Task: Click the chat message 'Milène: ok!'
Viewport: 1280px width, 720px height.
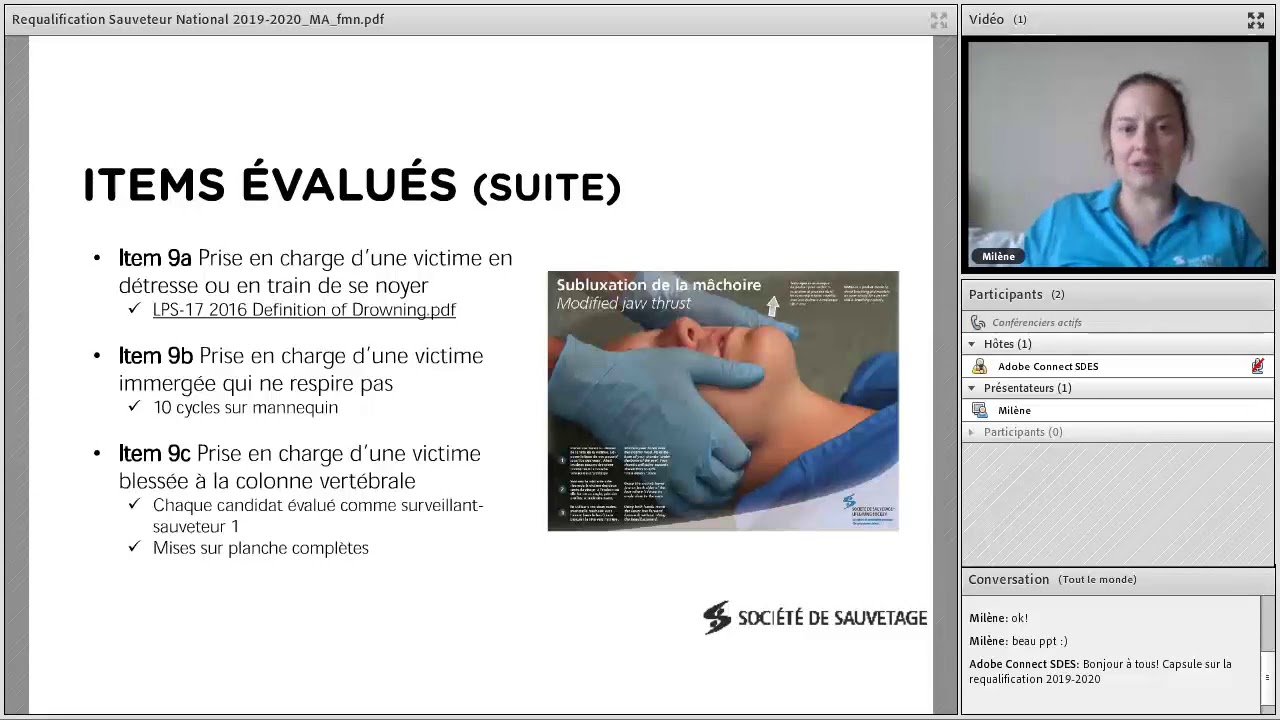Action: (x=998, y=618)
